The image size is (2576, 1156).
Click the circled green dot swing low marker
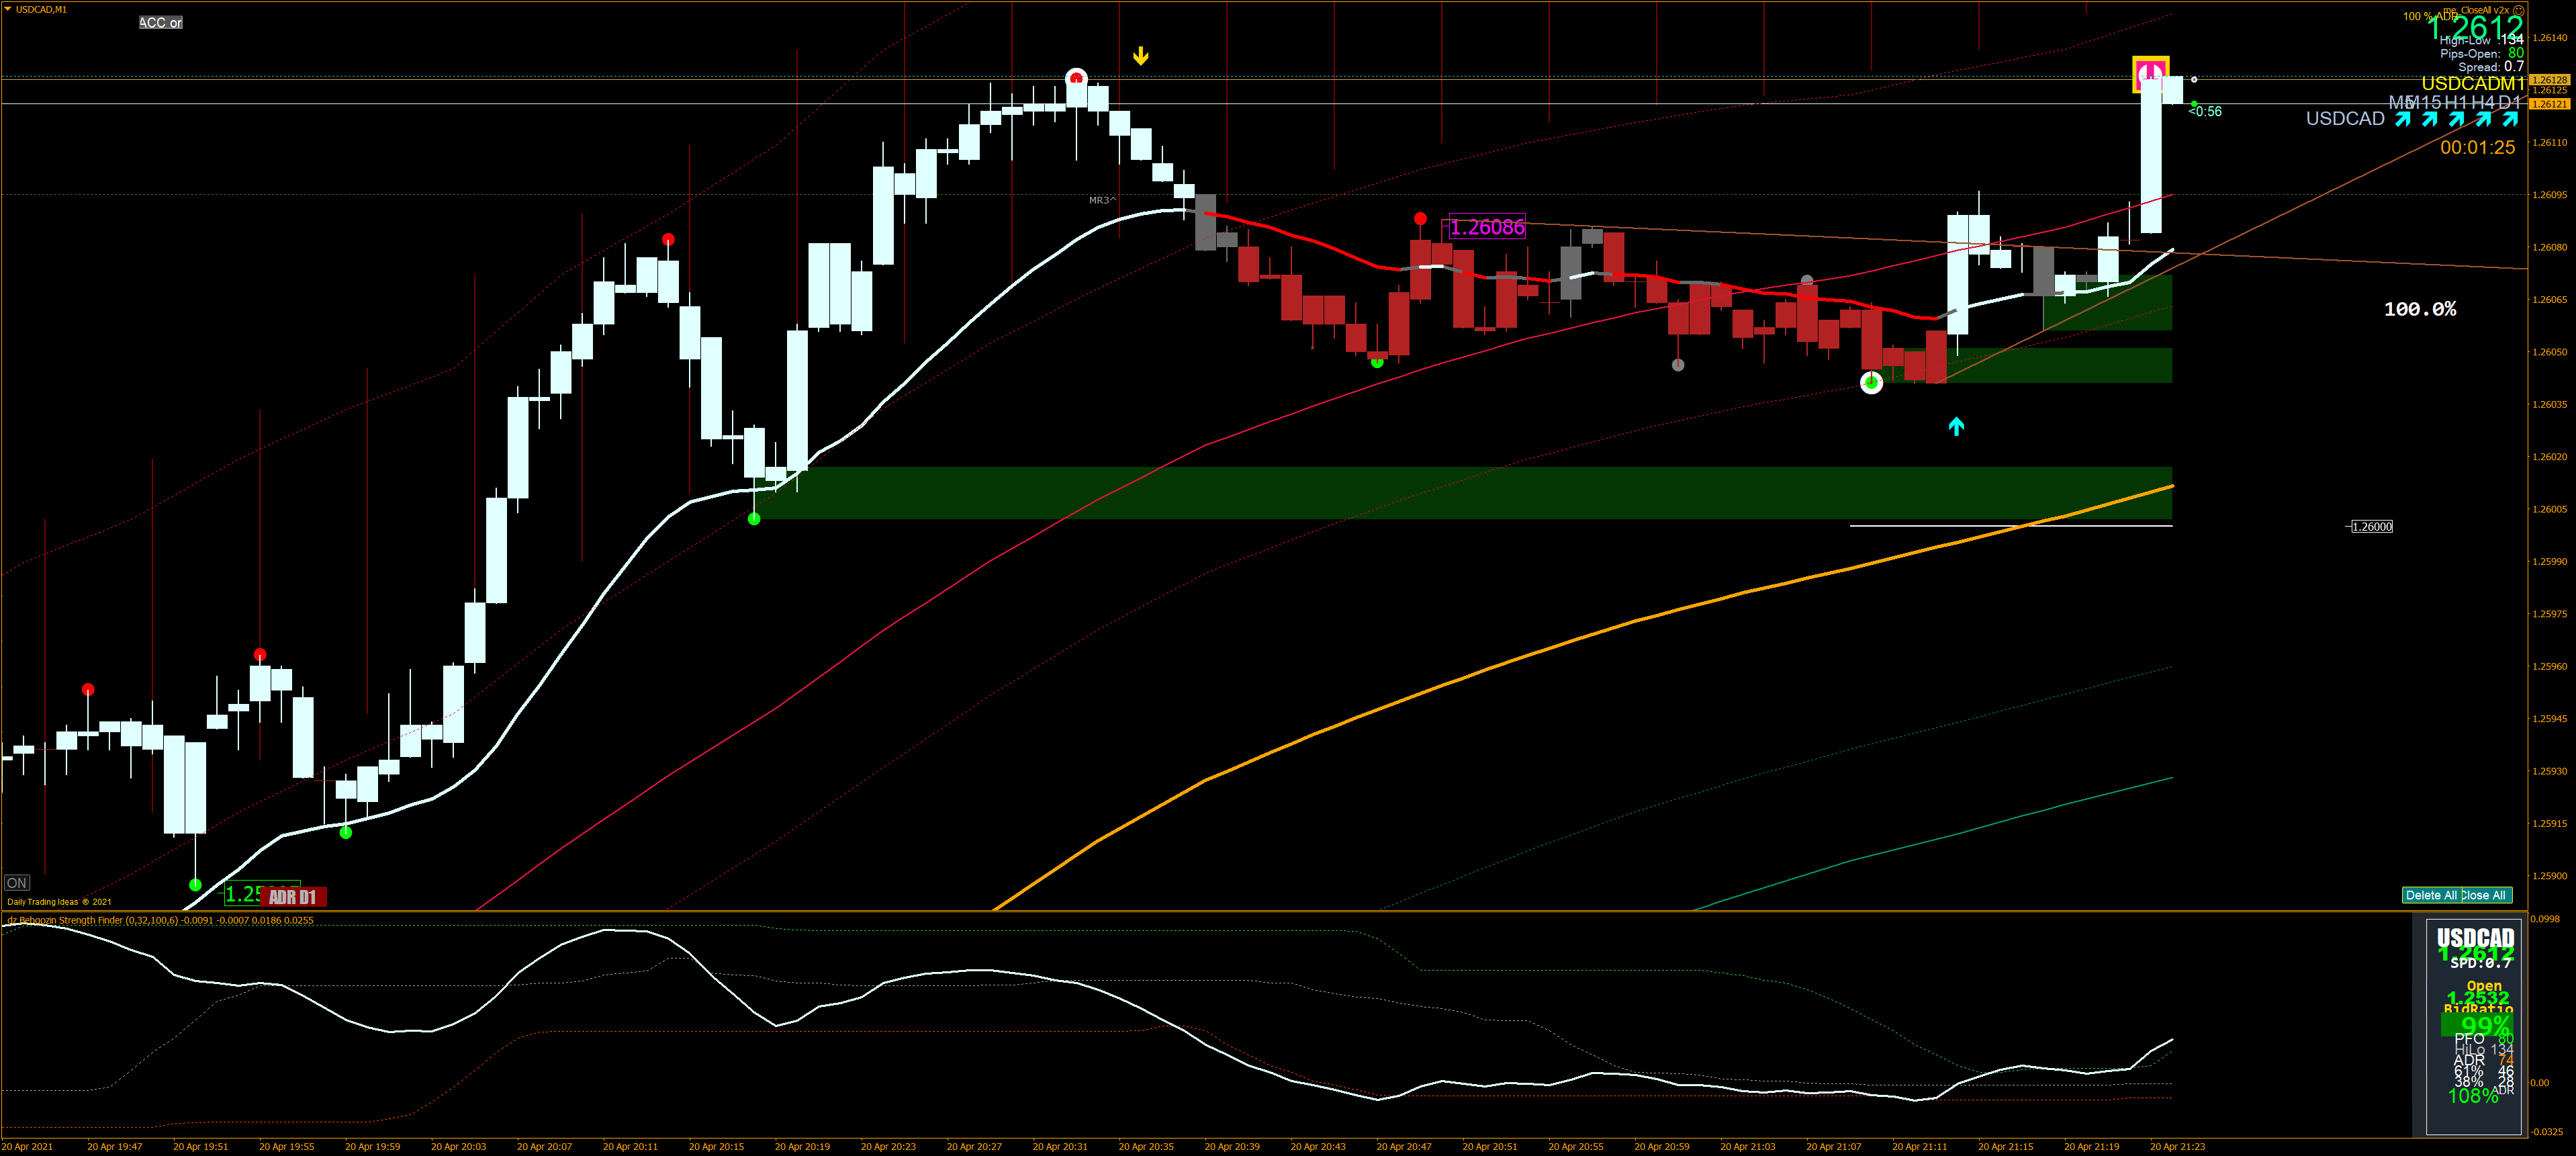(1871, 382)
